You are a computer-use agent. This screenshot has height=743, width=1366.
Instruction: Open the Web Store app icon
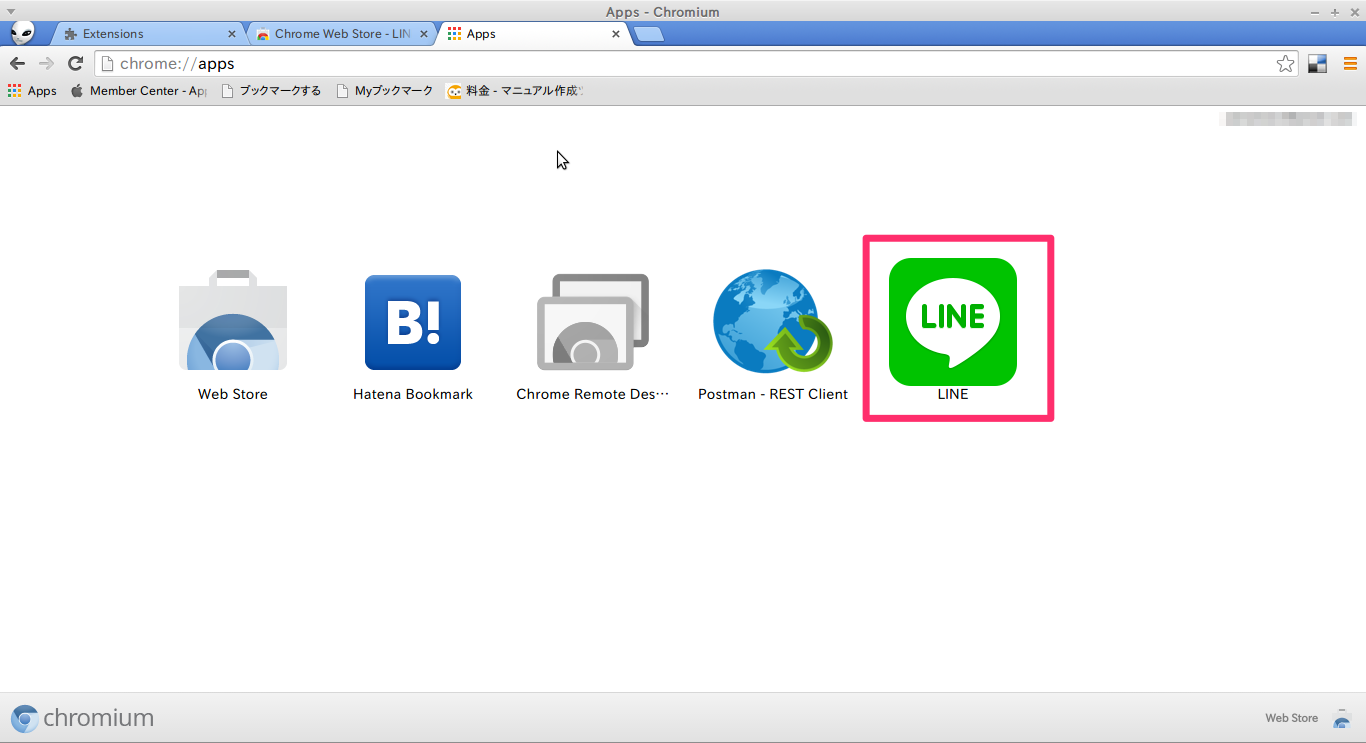tap(233, 321)
